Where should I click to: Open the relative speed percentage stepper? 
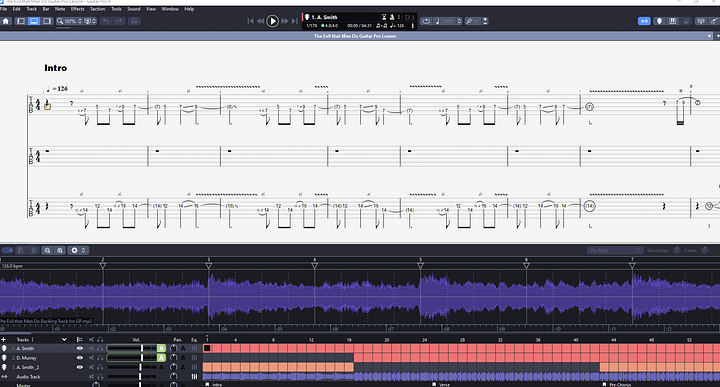click(459, 21)
